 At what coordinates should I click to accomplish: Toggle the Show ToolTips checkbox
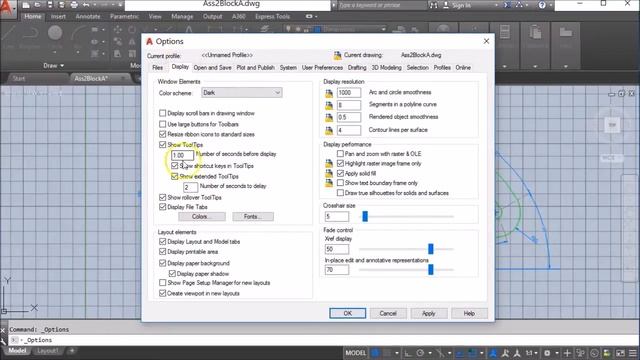pyautogui.click(x=162, y=144)
